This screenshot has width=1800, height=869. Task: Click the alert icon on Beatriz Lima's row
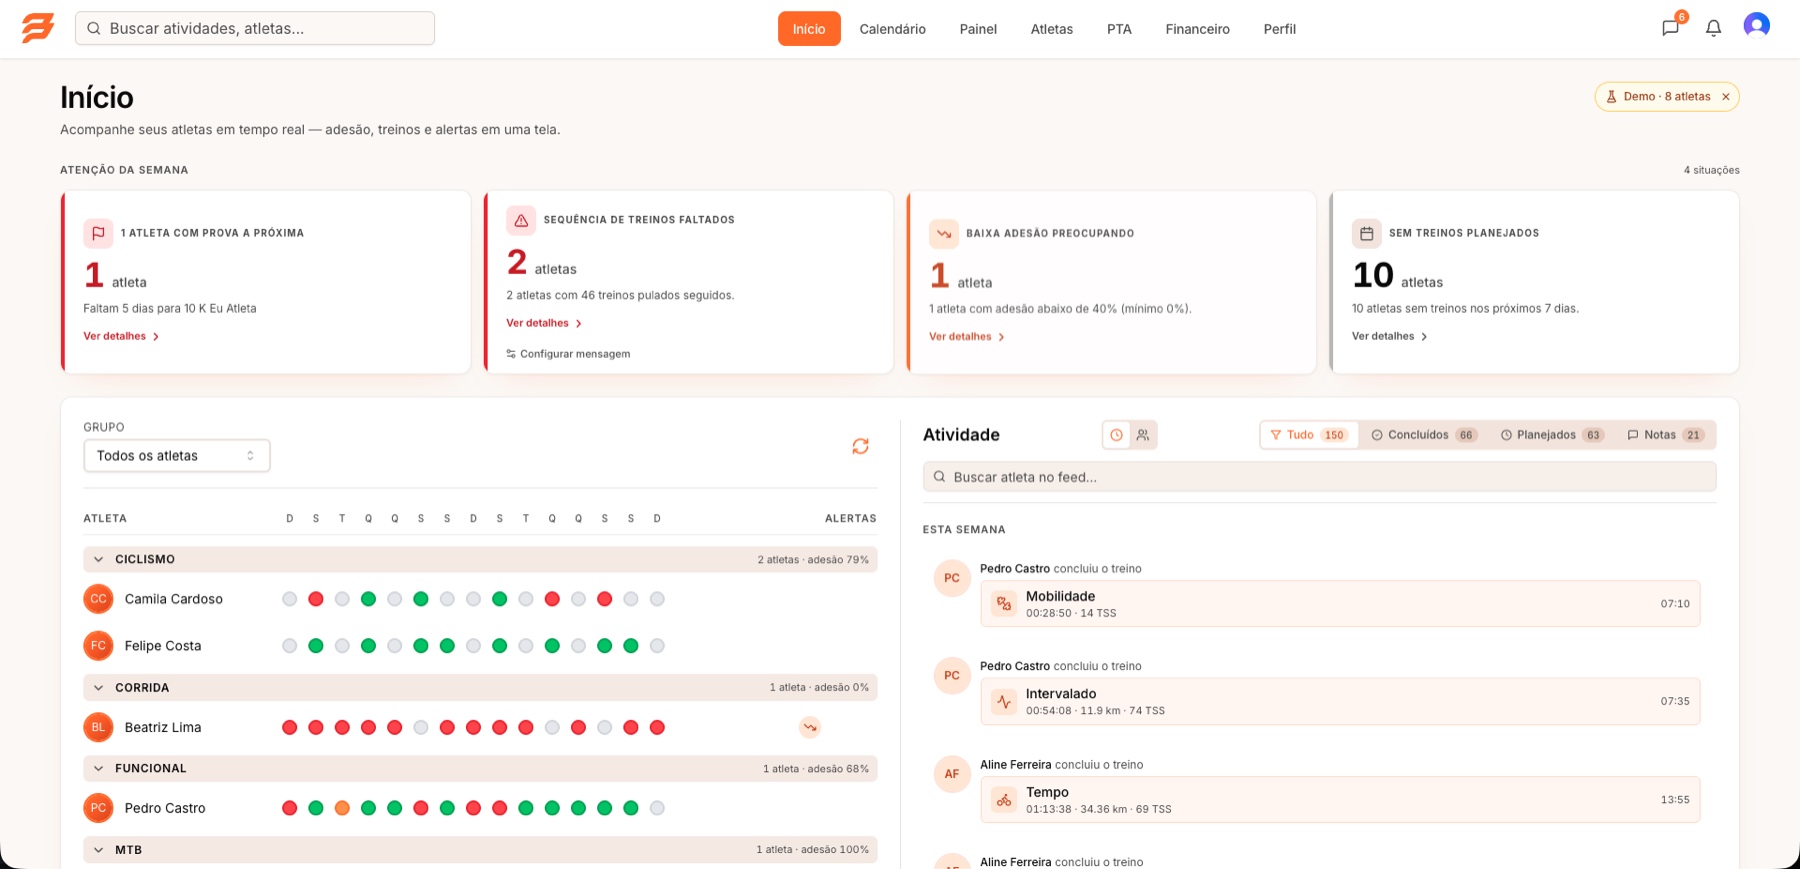[x=810, y=727]
